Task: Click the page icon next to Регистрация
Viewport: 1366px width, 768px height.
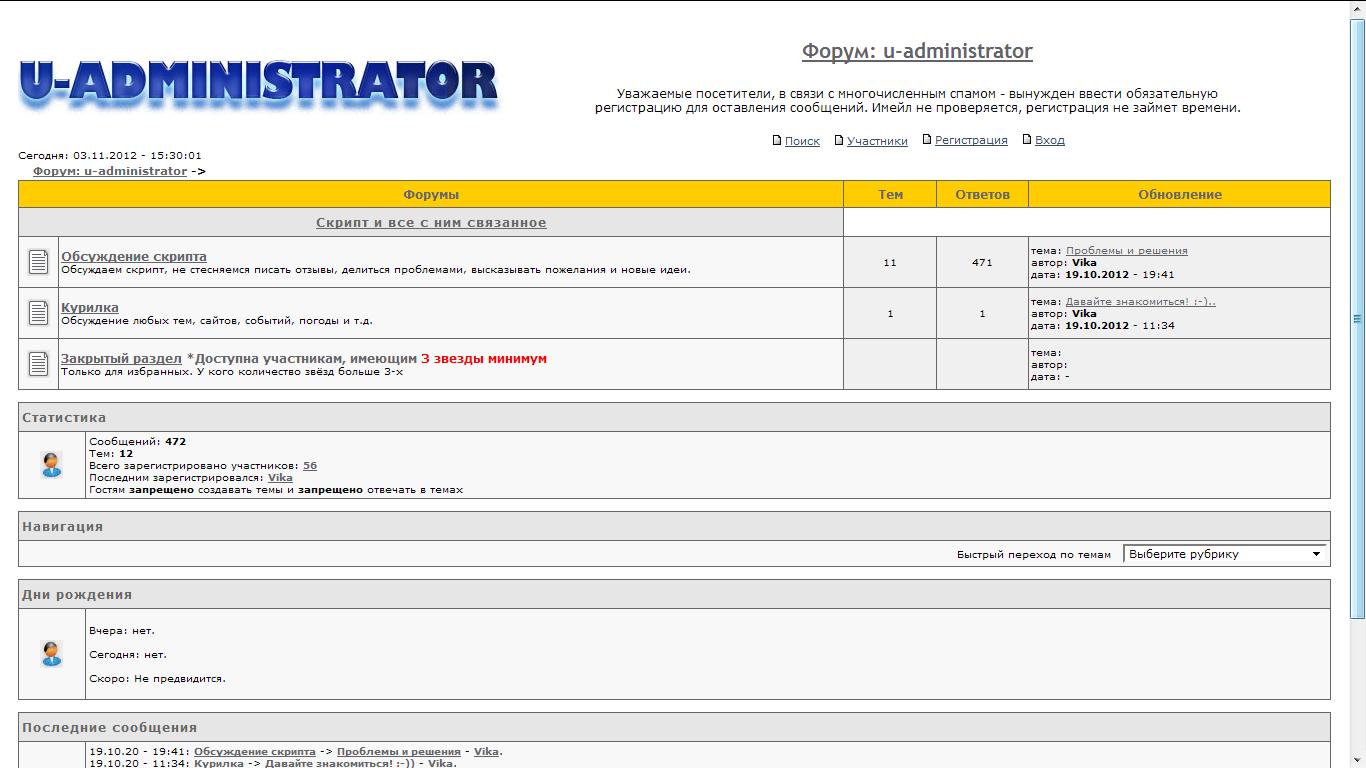Action: pos(927,140)
